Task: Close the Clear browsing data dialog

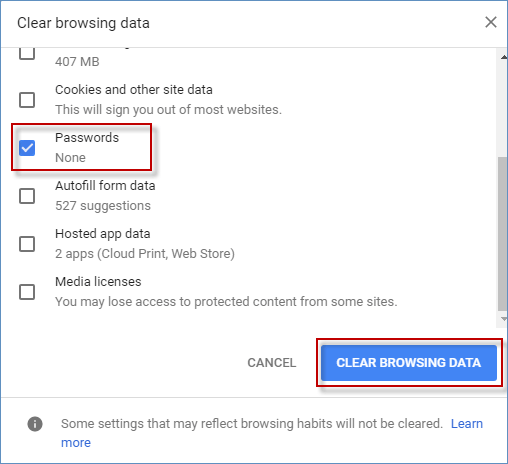Action: pos(491,22)
